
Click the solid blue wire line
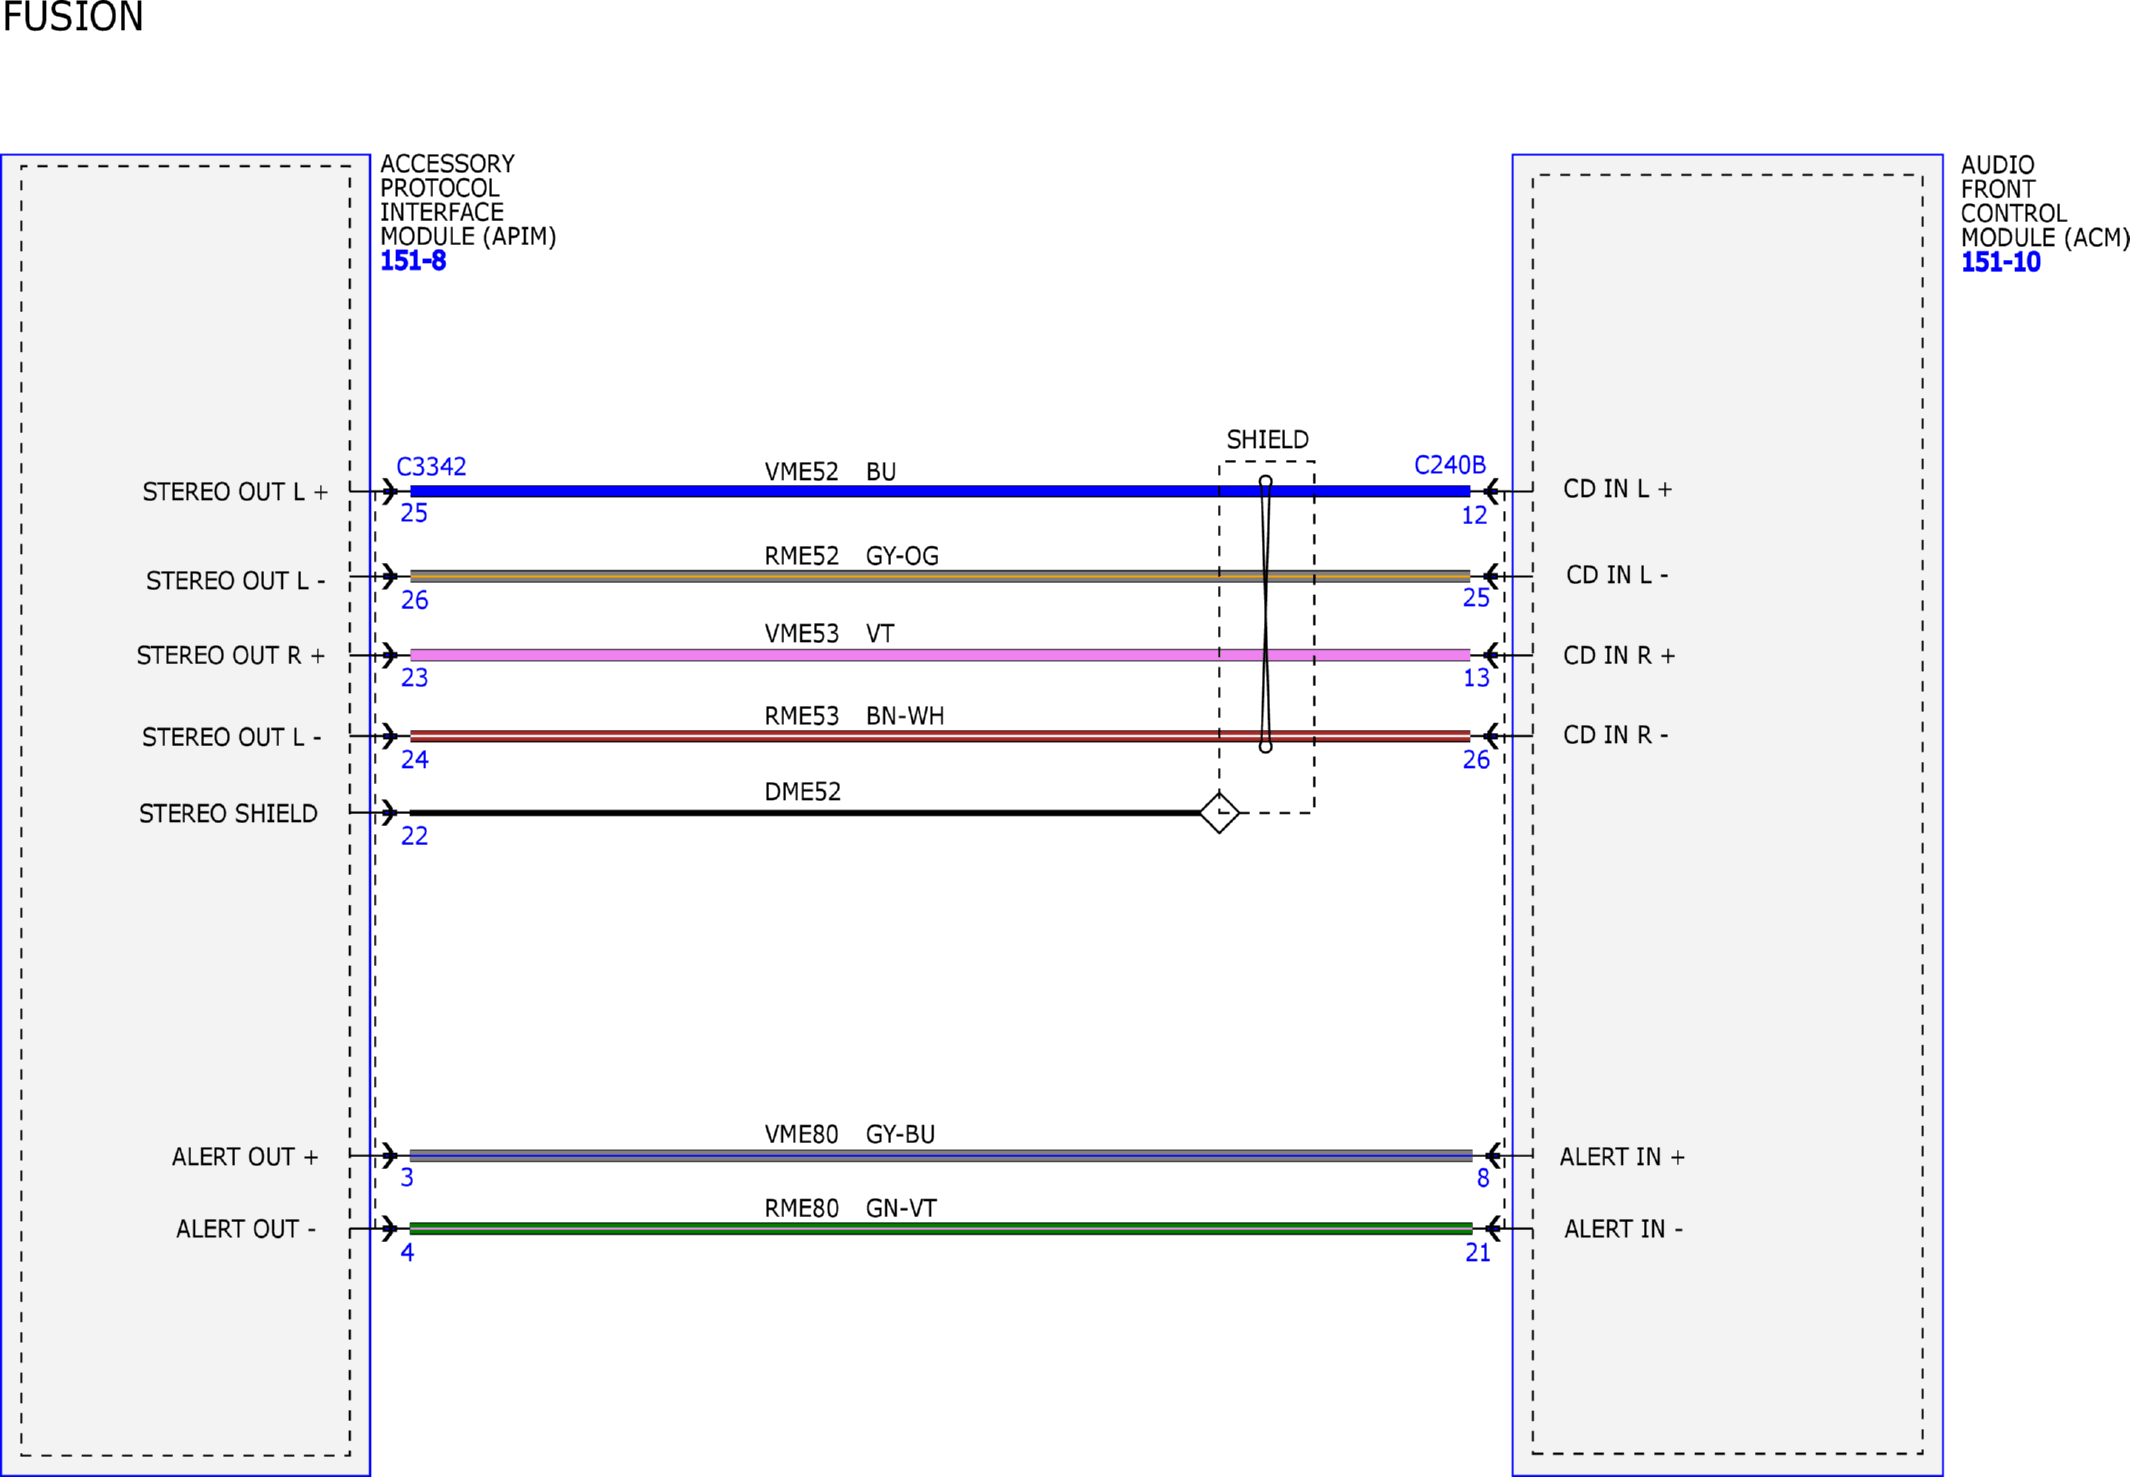click(x=940, y=491)
